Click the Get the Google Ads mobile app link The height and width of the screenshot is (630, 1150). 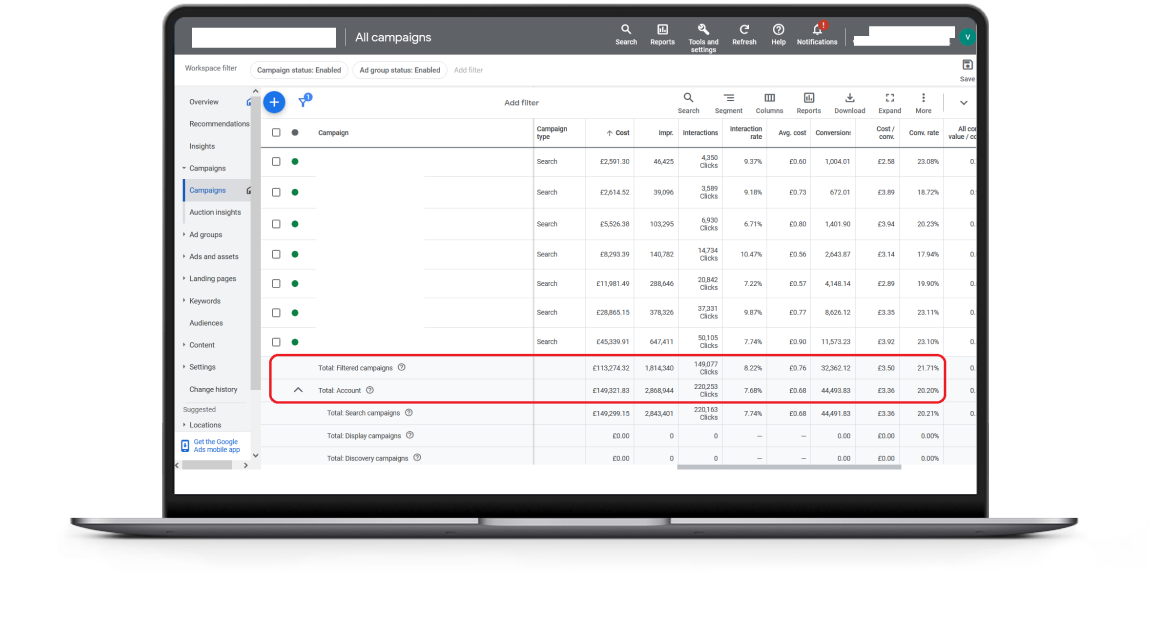216,446
